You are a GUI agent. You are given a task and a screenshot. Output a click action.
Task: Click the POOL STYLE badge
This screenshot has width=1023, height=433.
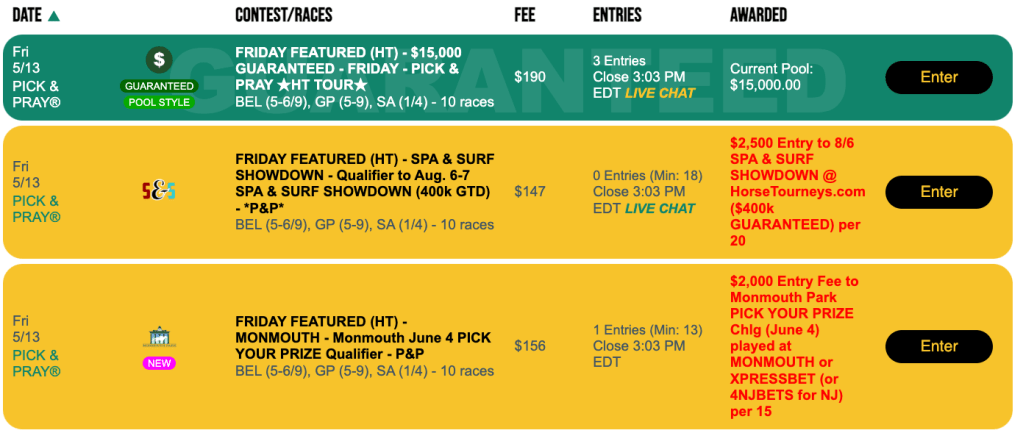click(x=159, y=102)
